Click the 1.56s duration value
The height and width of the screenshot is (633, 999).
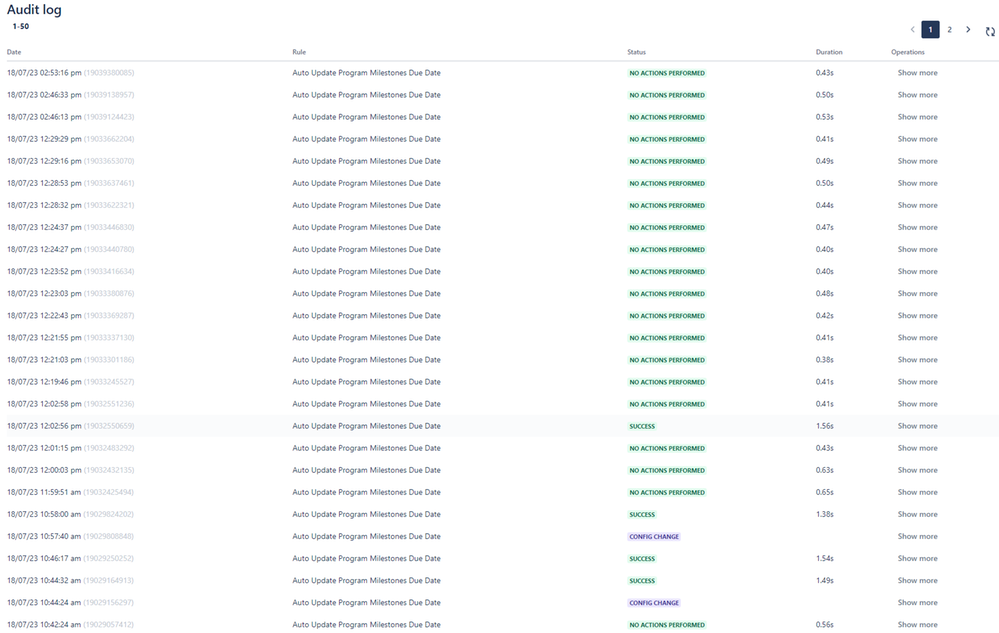tap(824, 426)
